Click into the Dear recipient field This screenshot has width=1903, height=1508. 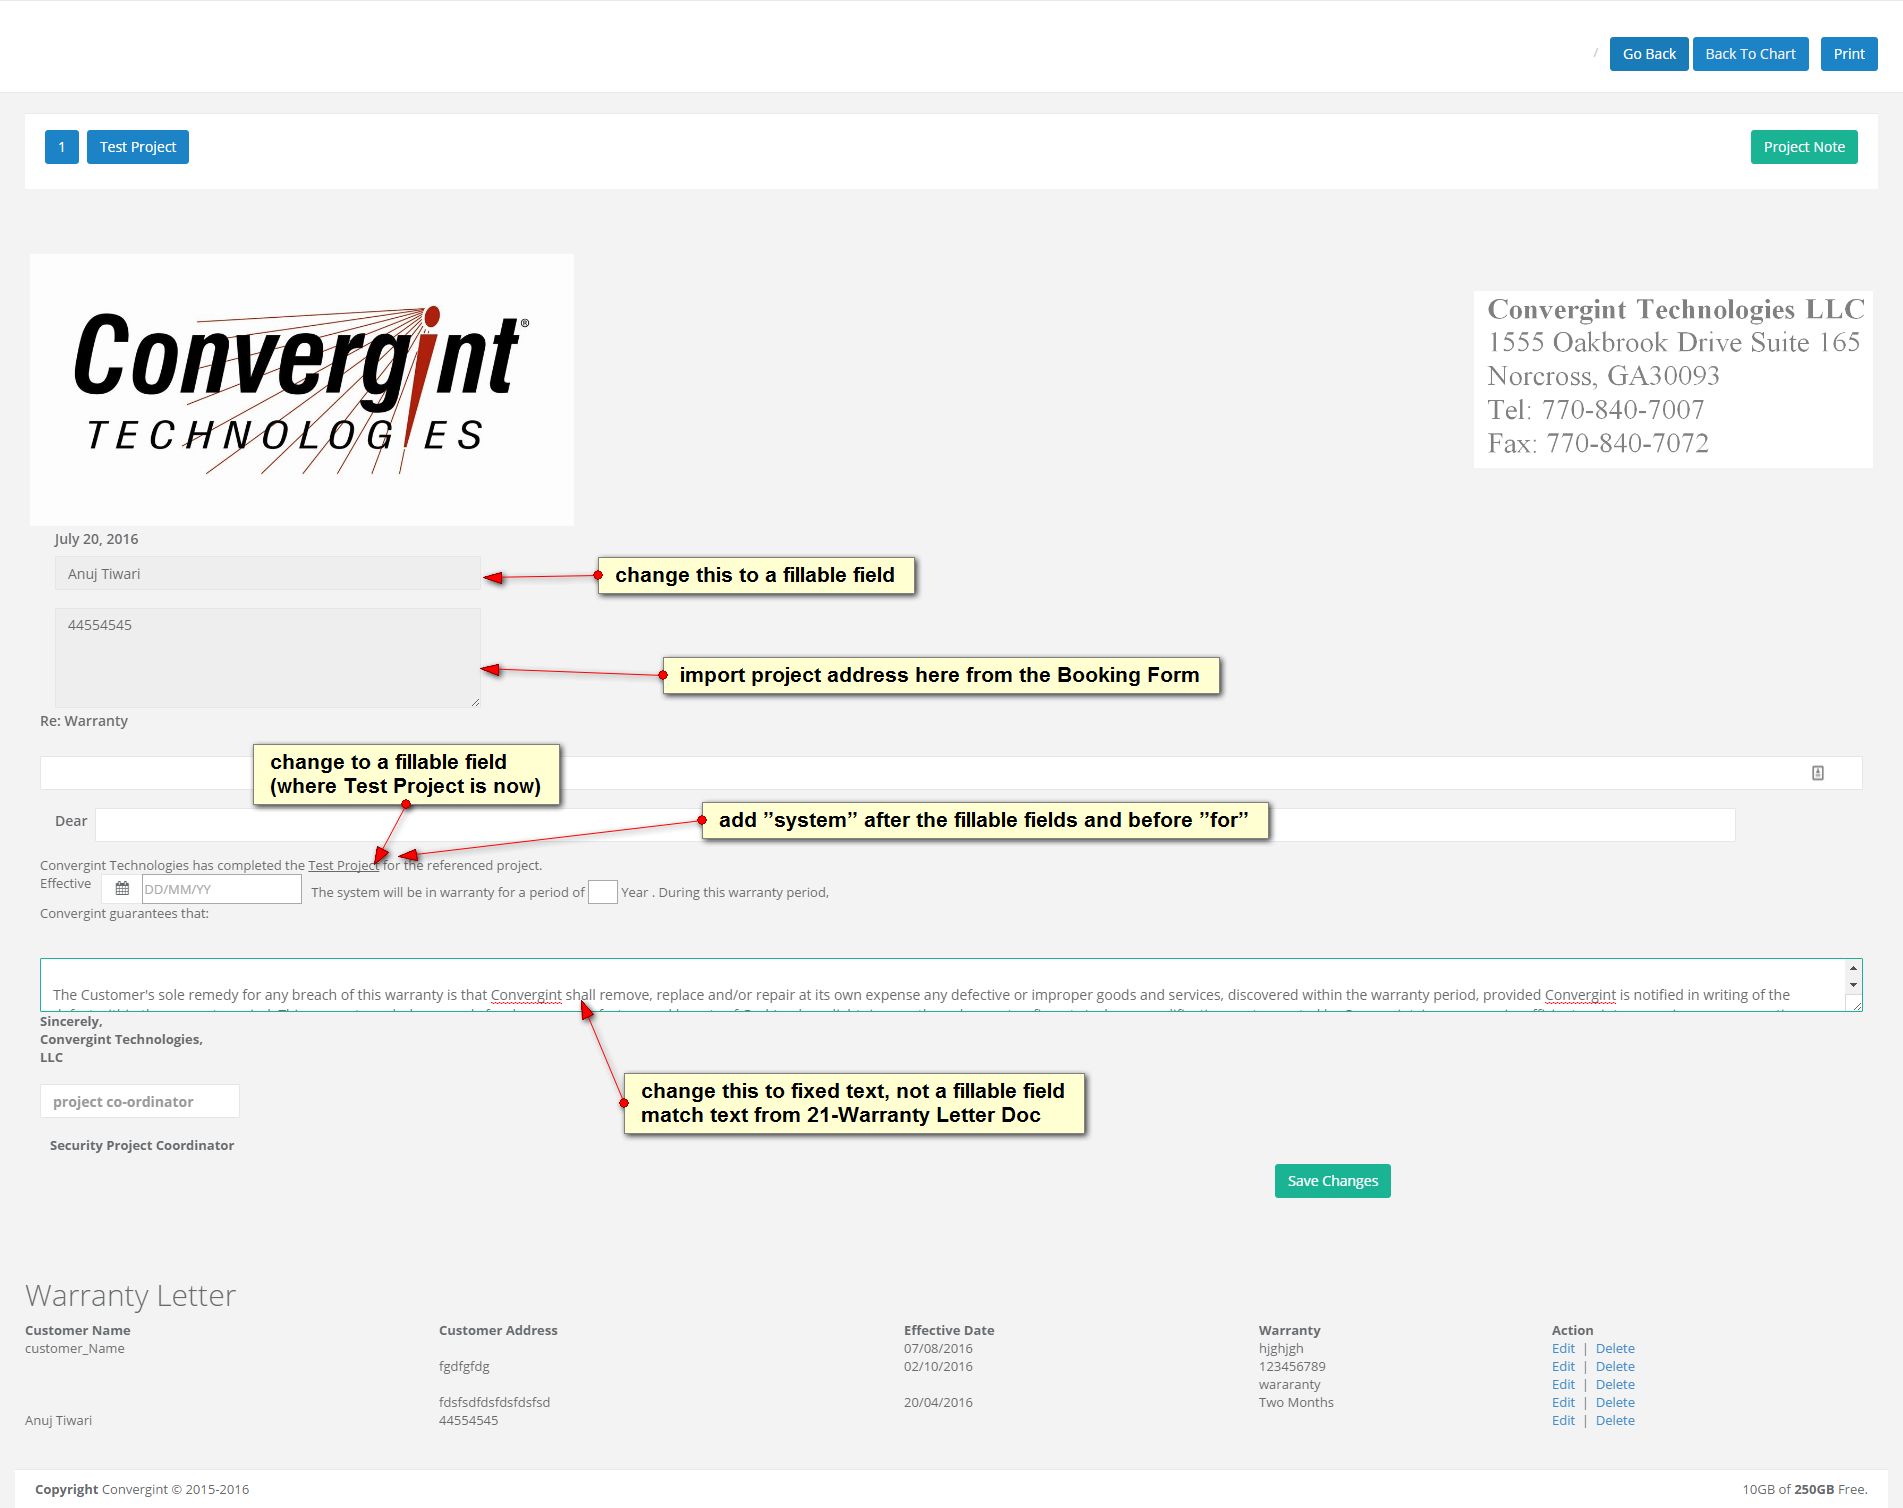click(915, 825)
